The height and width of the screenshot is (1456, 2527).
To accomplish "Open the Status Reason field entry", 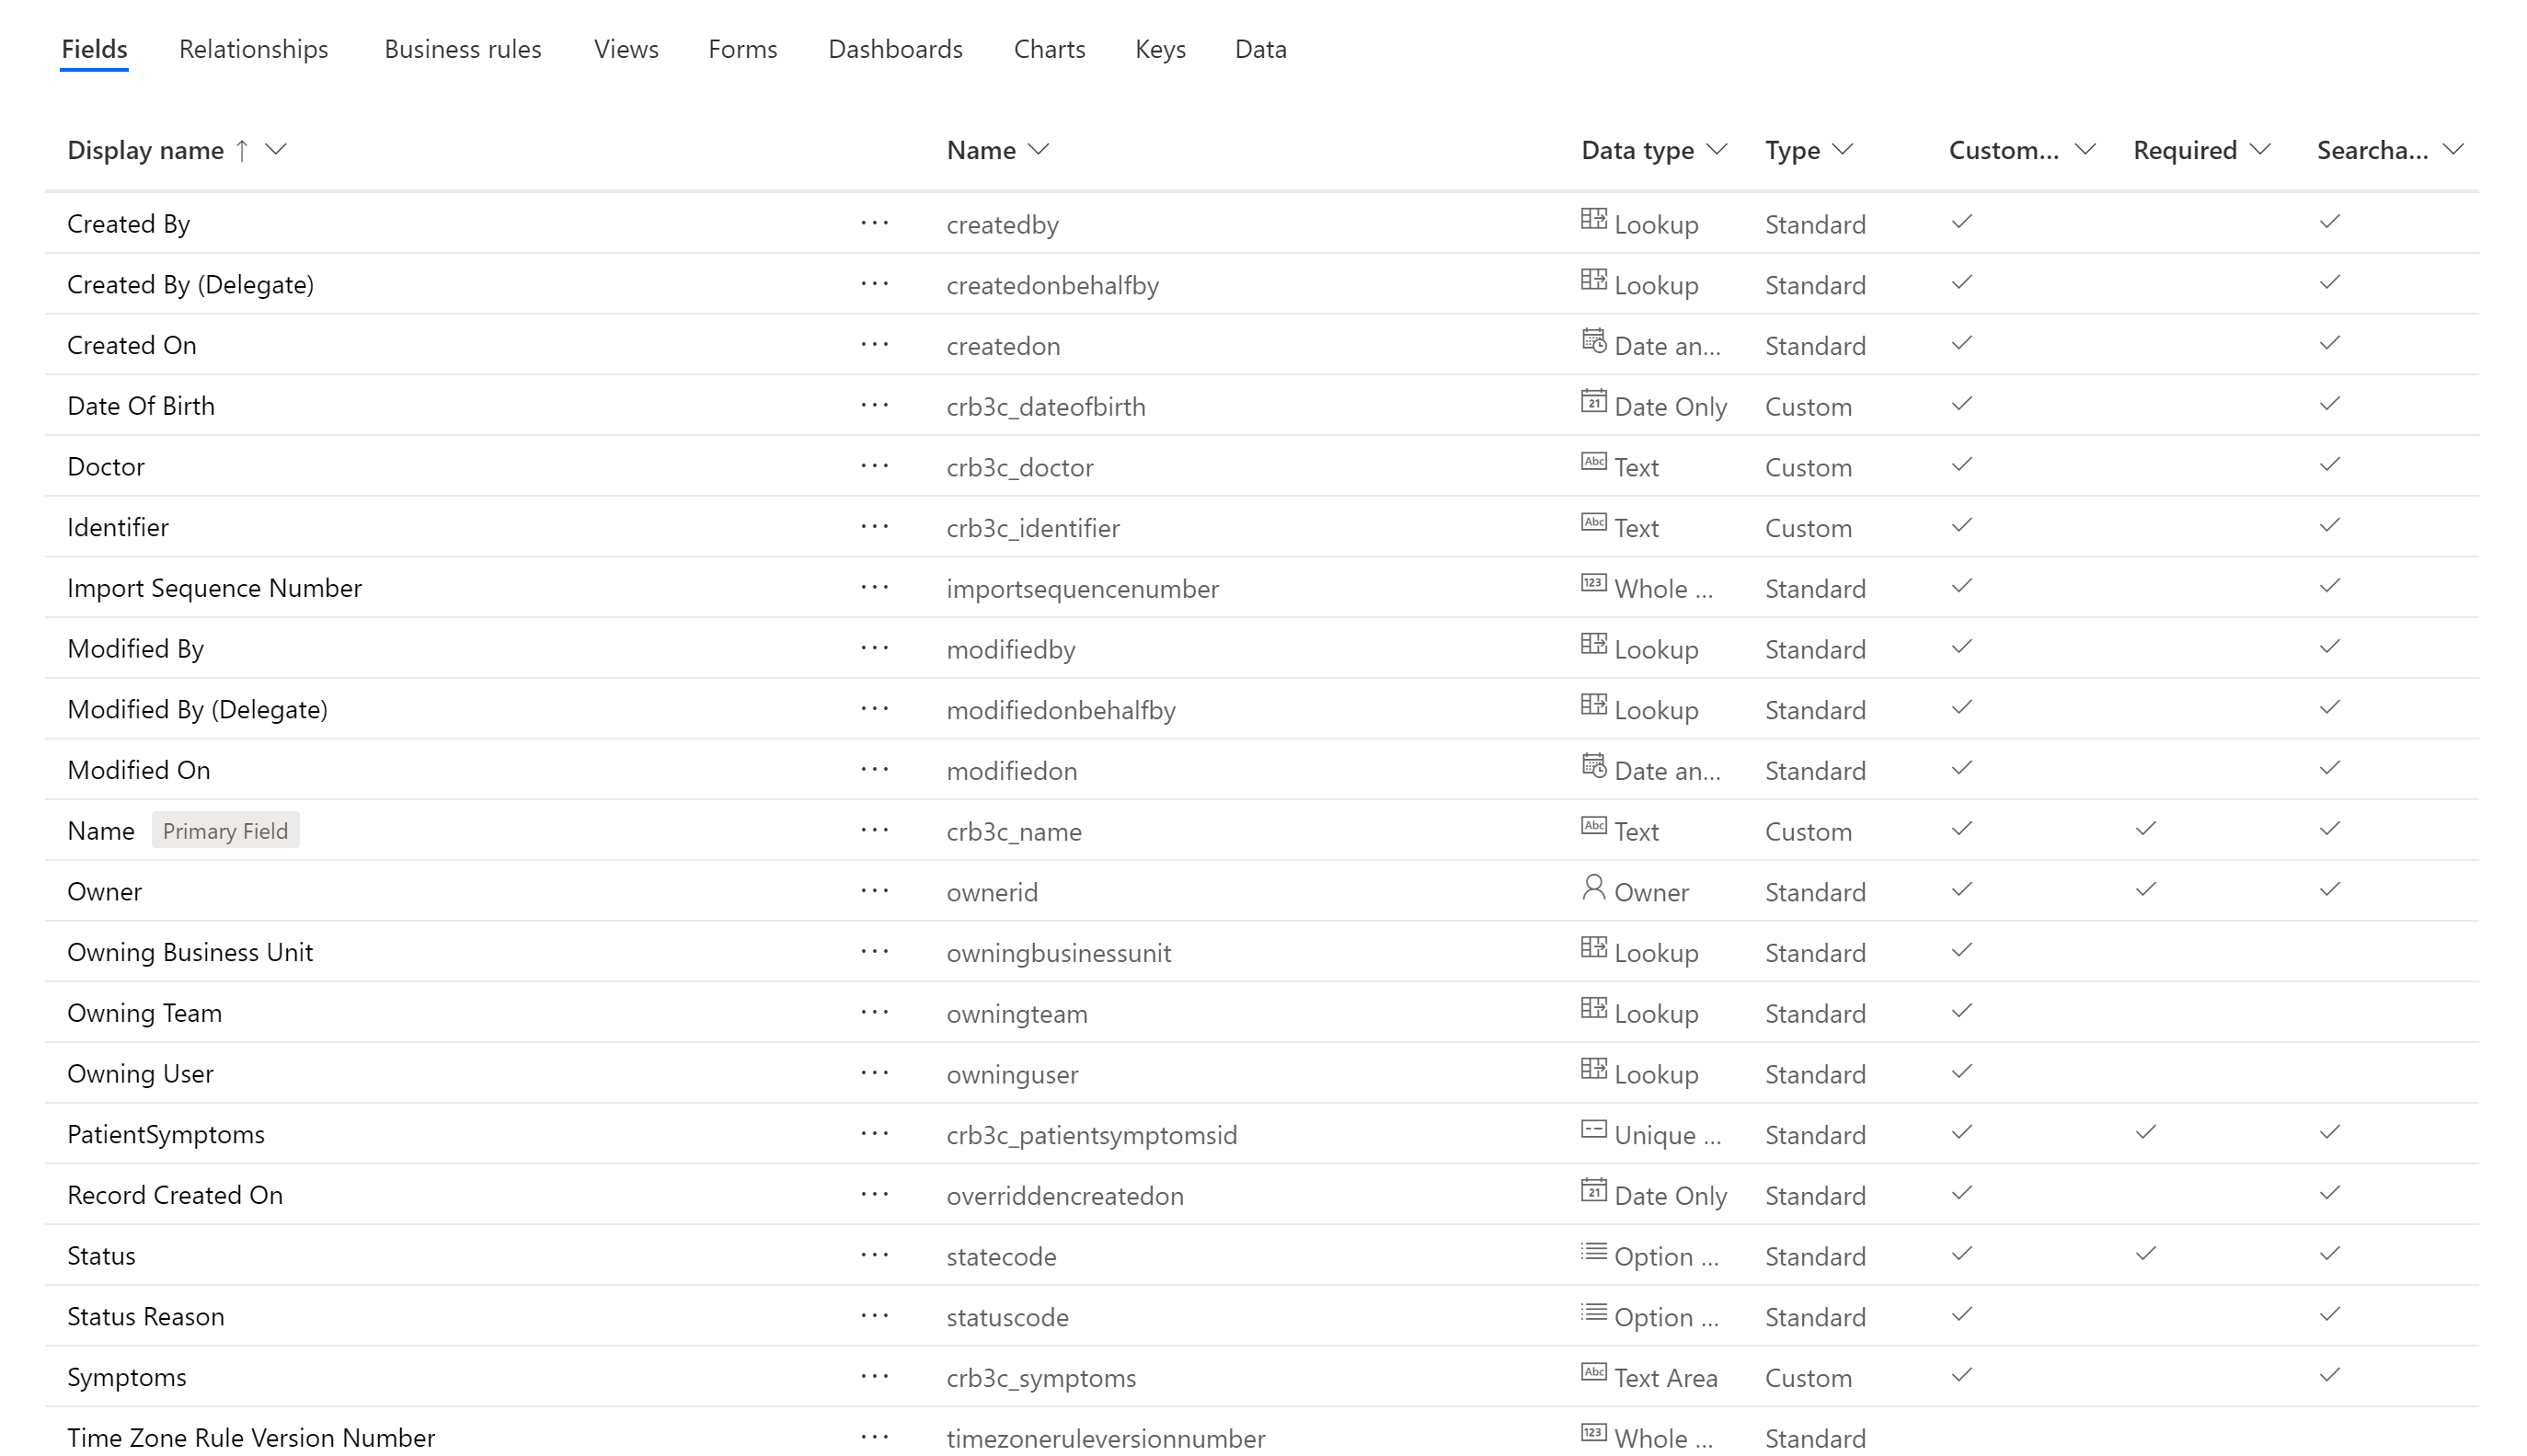I will click(x=146, y=1316).
